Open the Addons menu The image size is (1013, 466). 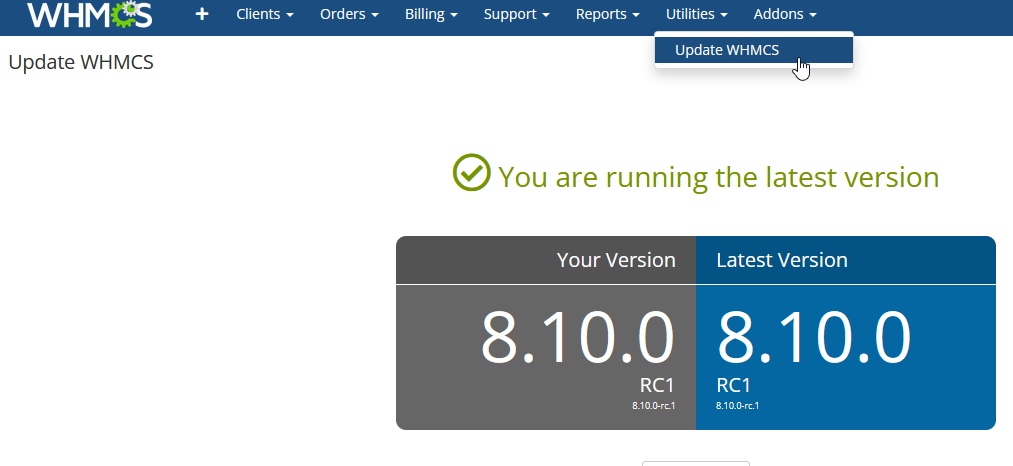[x=785, y=14]
